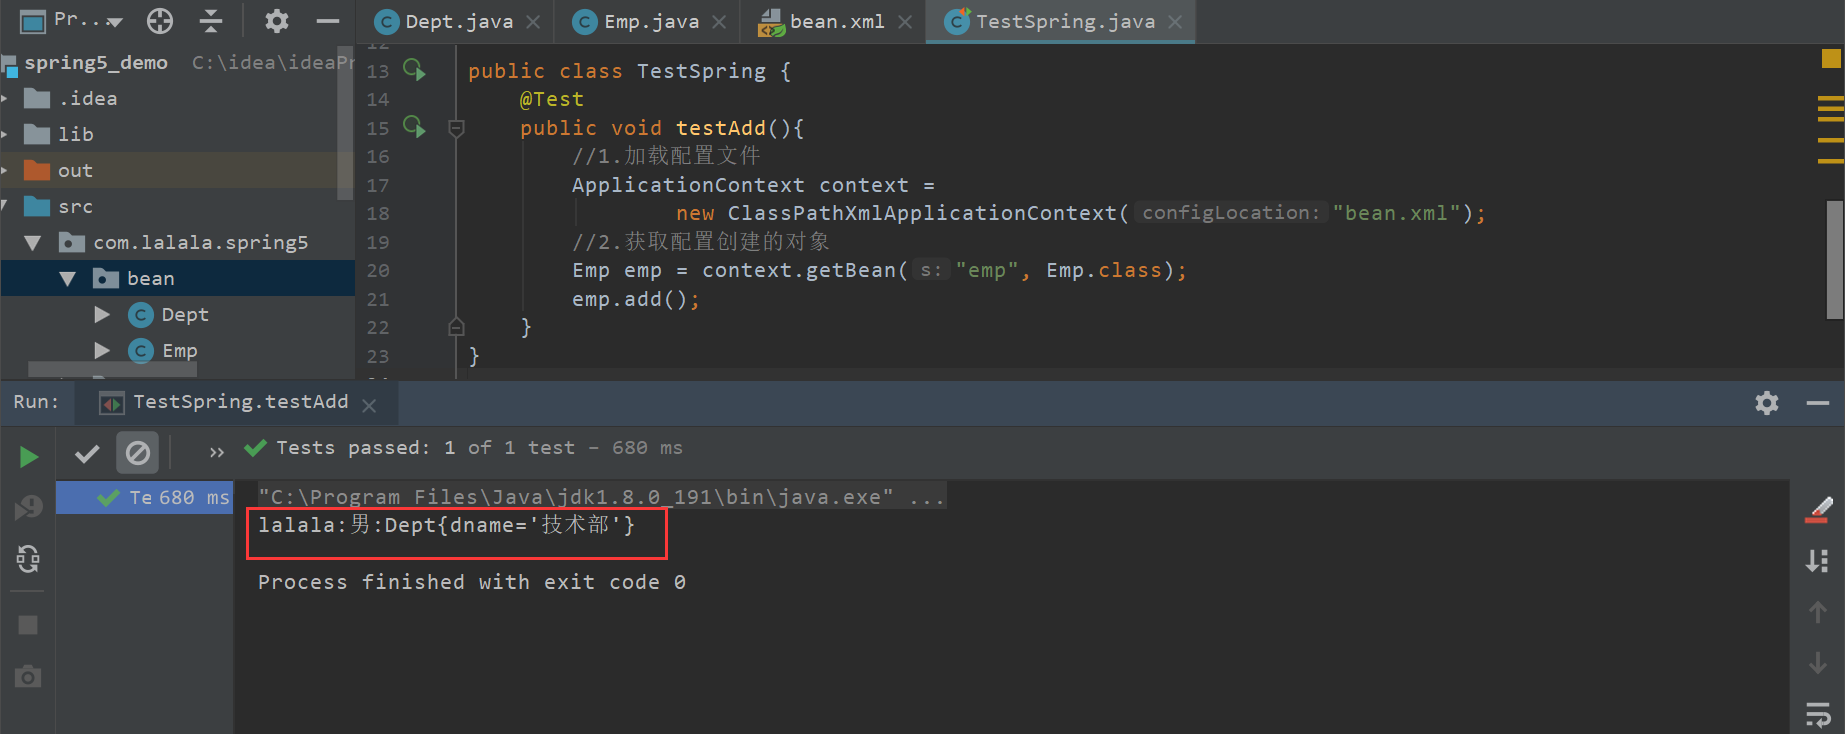
Task: Click the project tree horizontal scrollbar
Action: click(112, 369)
